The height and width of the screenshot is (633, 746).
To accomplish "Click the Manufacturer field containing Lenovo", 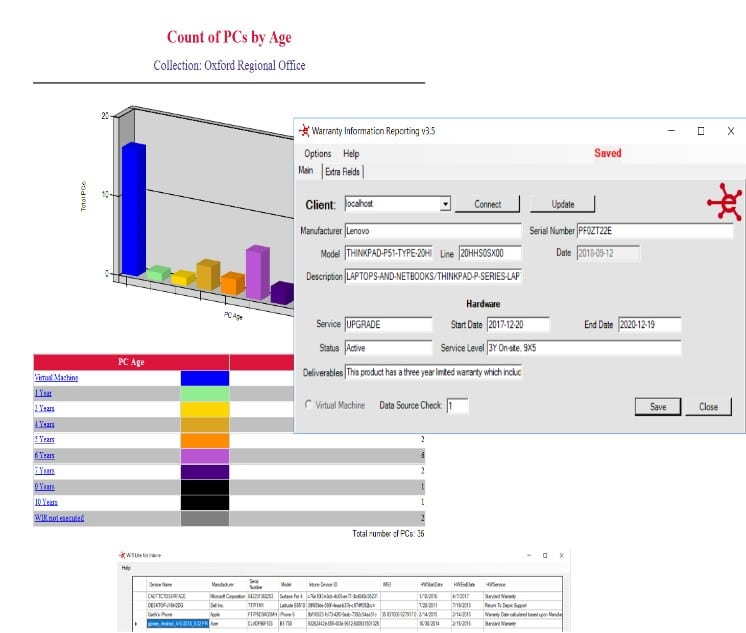I will pos(433,231).
